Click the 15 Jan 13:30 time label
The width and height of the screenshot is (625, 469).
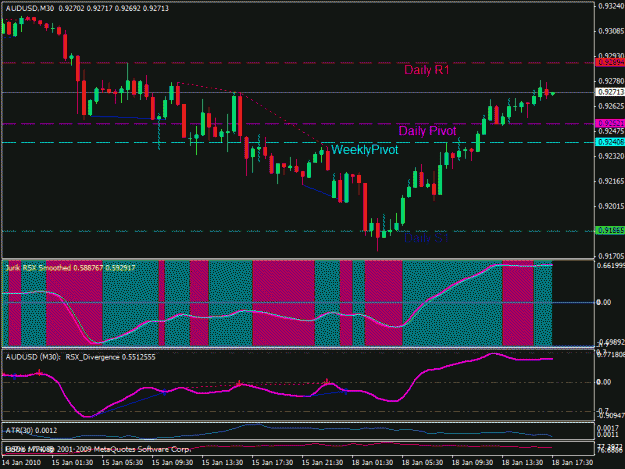click(x=222, y=463)
